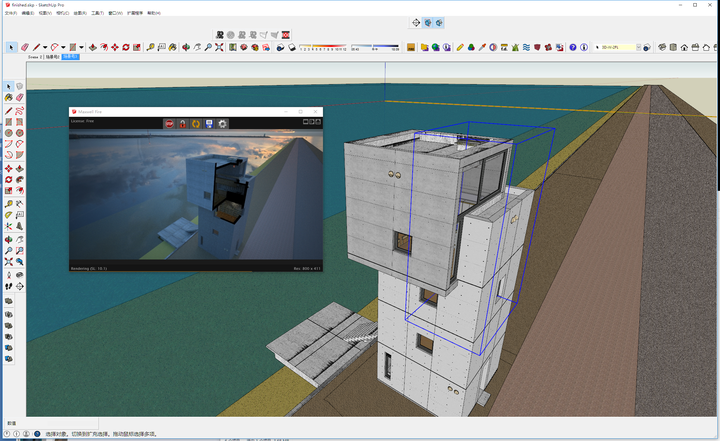Click the Stop render button in Maxwell Fire
The width and height of the screenshot is (720, 441).
coord(170,124)
